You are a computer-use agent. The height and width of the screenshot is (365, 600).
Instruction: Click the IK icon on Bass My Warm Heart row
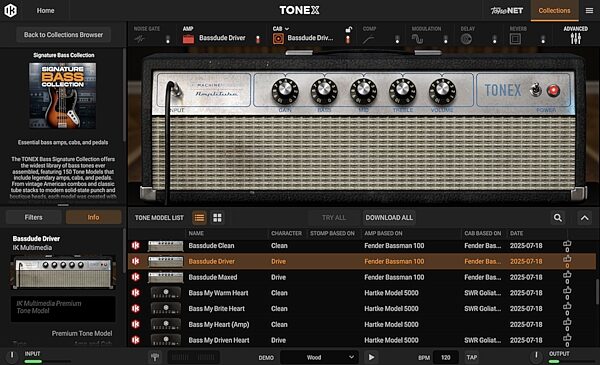pyautogui.click(x=135, y=293)
